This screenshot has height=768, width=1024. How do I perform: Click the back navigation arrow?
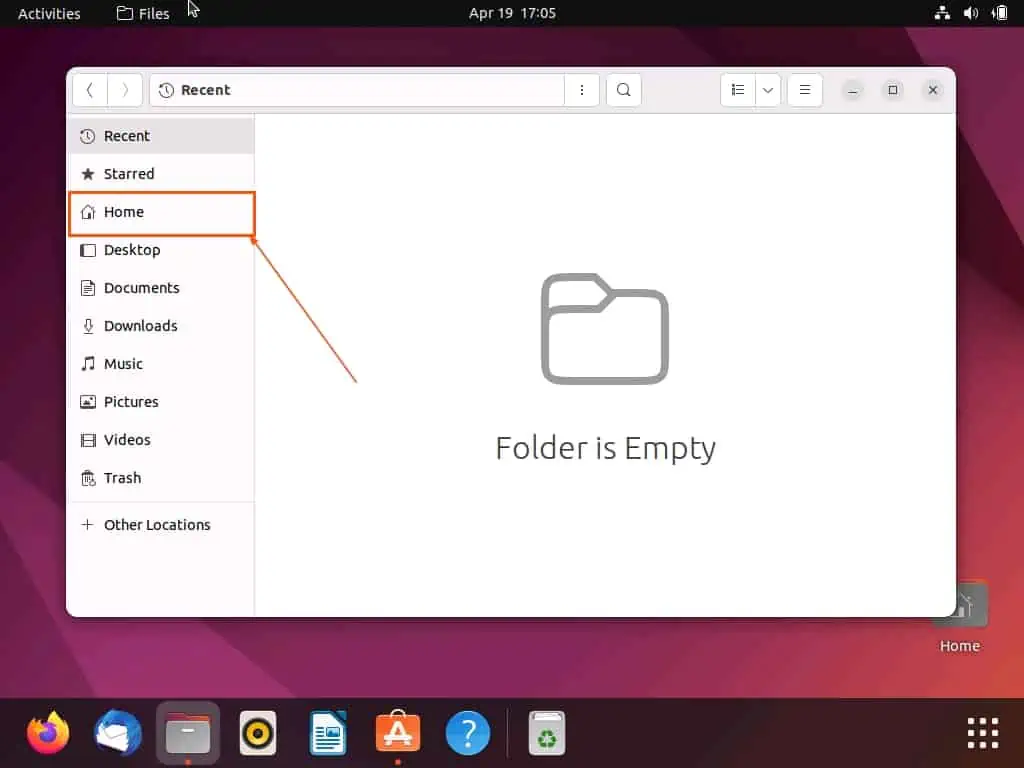tap(89, 89)
